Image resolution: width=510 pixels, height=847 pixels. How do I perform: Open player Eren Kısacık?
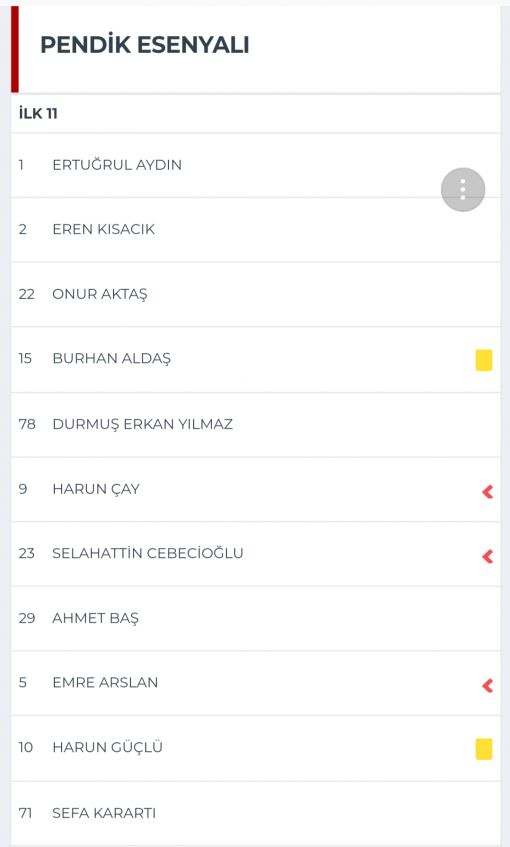tap(255, 230)
